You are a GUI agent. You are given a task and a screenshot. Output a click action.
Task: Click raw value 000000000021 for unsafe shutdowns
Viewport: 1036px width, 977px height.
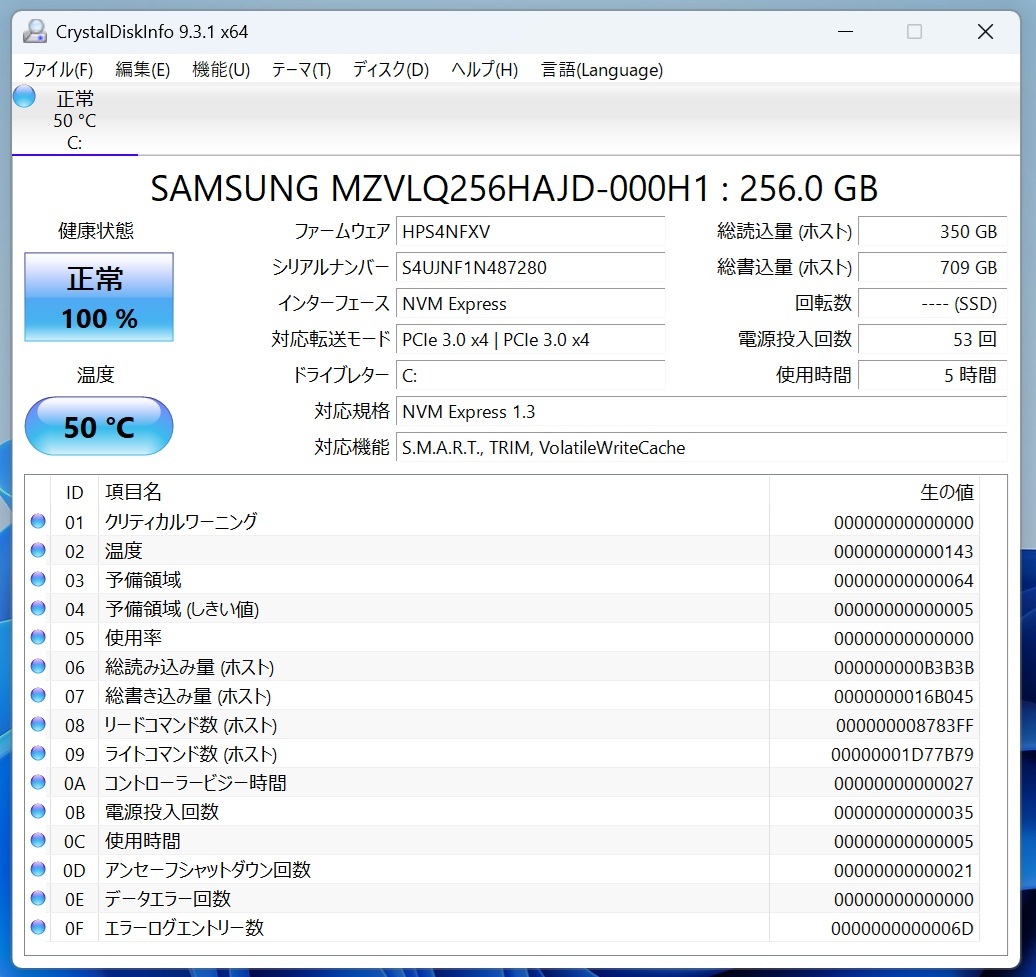coord(903,871)
